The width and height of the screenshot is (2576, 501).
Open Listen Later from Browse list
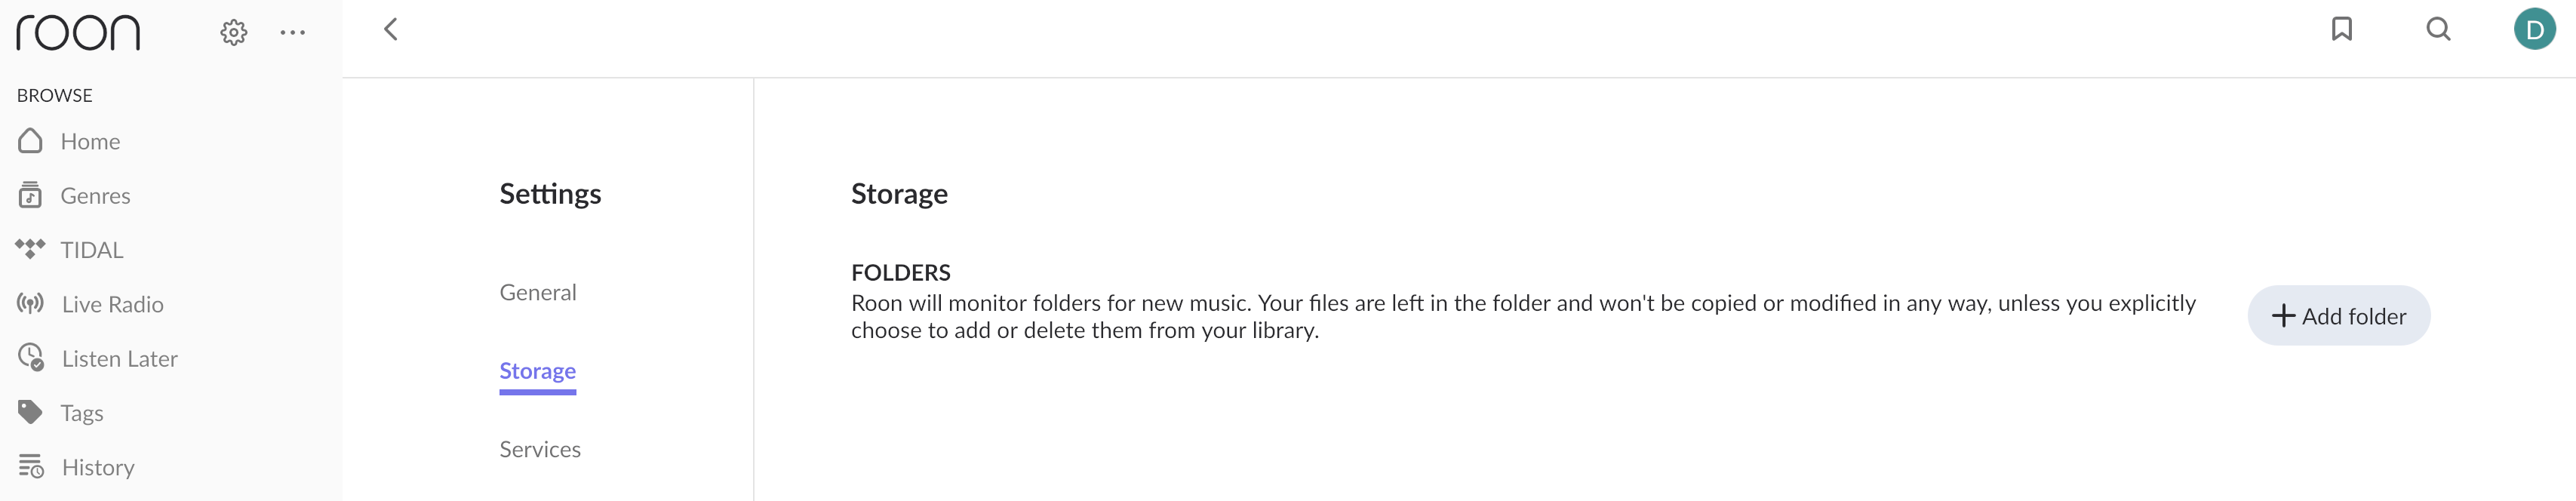point(119,358)
